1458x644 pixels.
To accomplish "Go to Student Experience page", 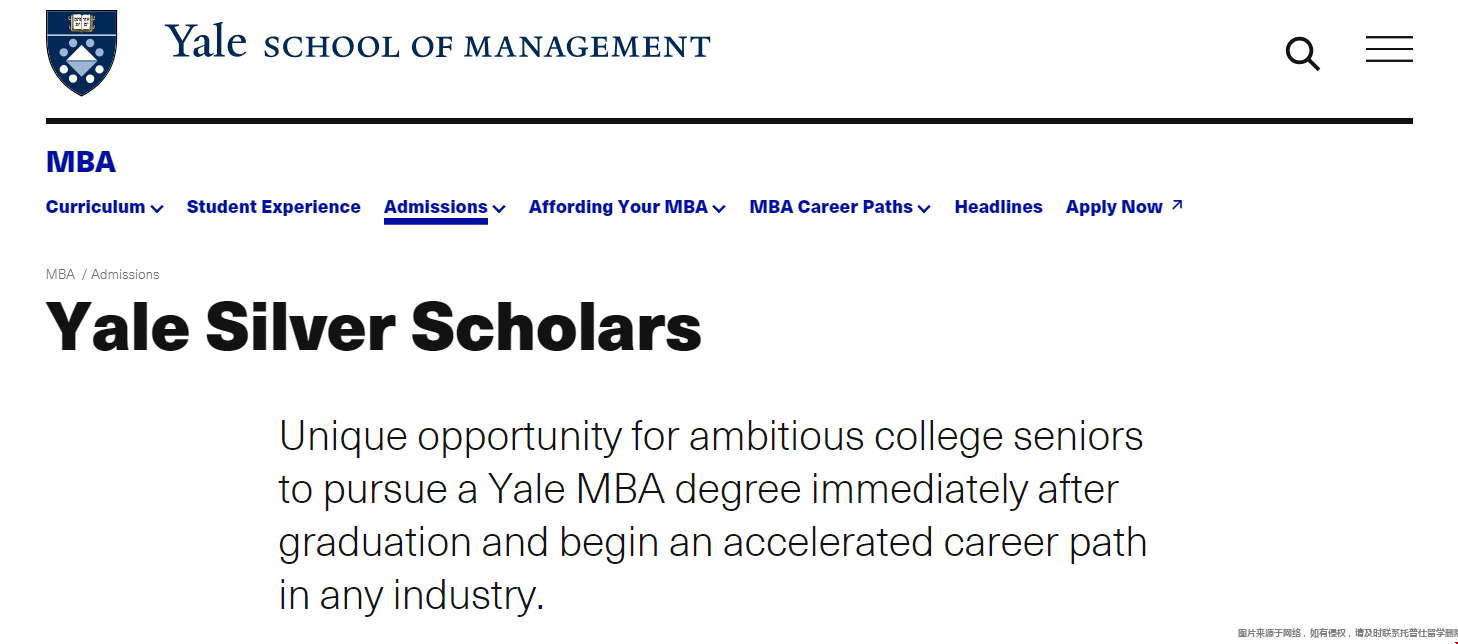I will pos(274,207).
